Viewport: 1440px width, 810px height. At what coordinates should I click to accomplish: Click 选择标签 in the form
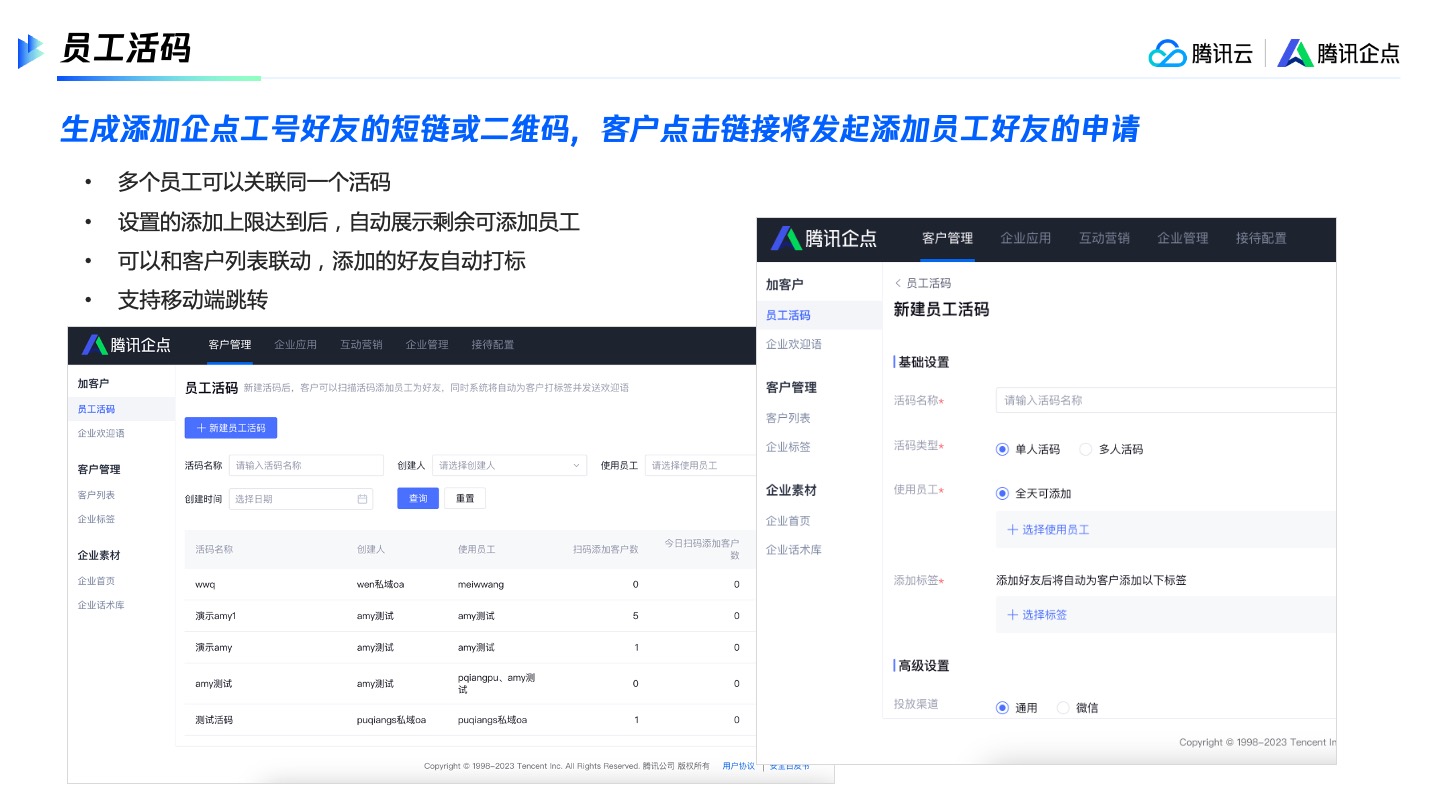click(1037, 615)
